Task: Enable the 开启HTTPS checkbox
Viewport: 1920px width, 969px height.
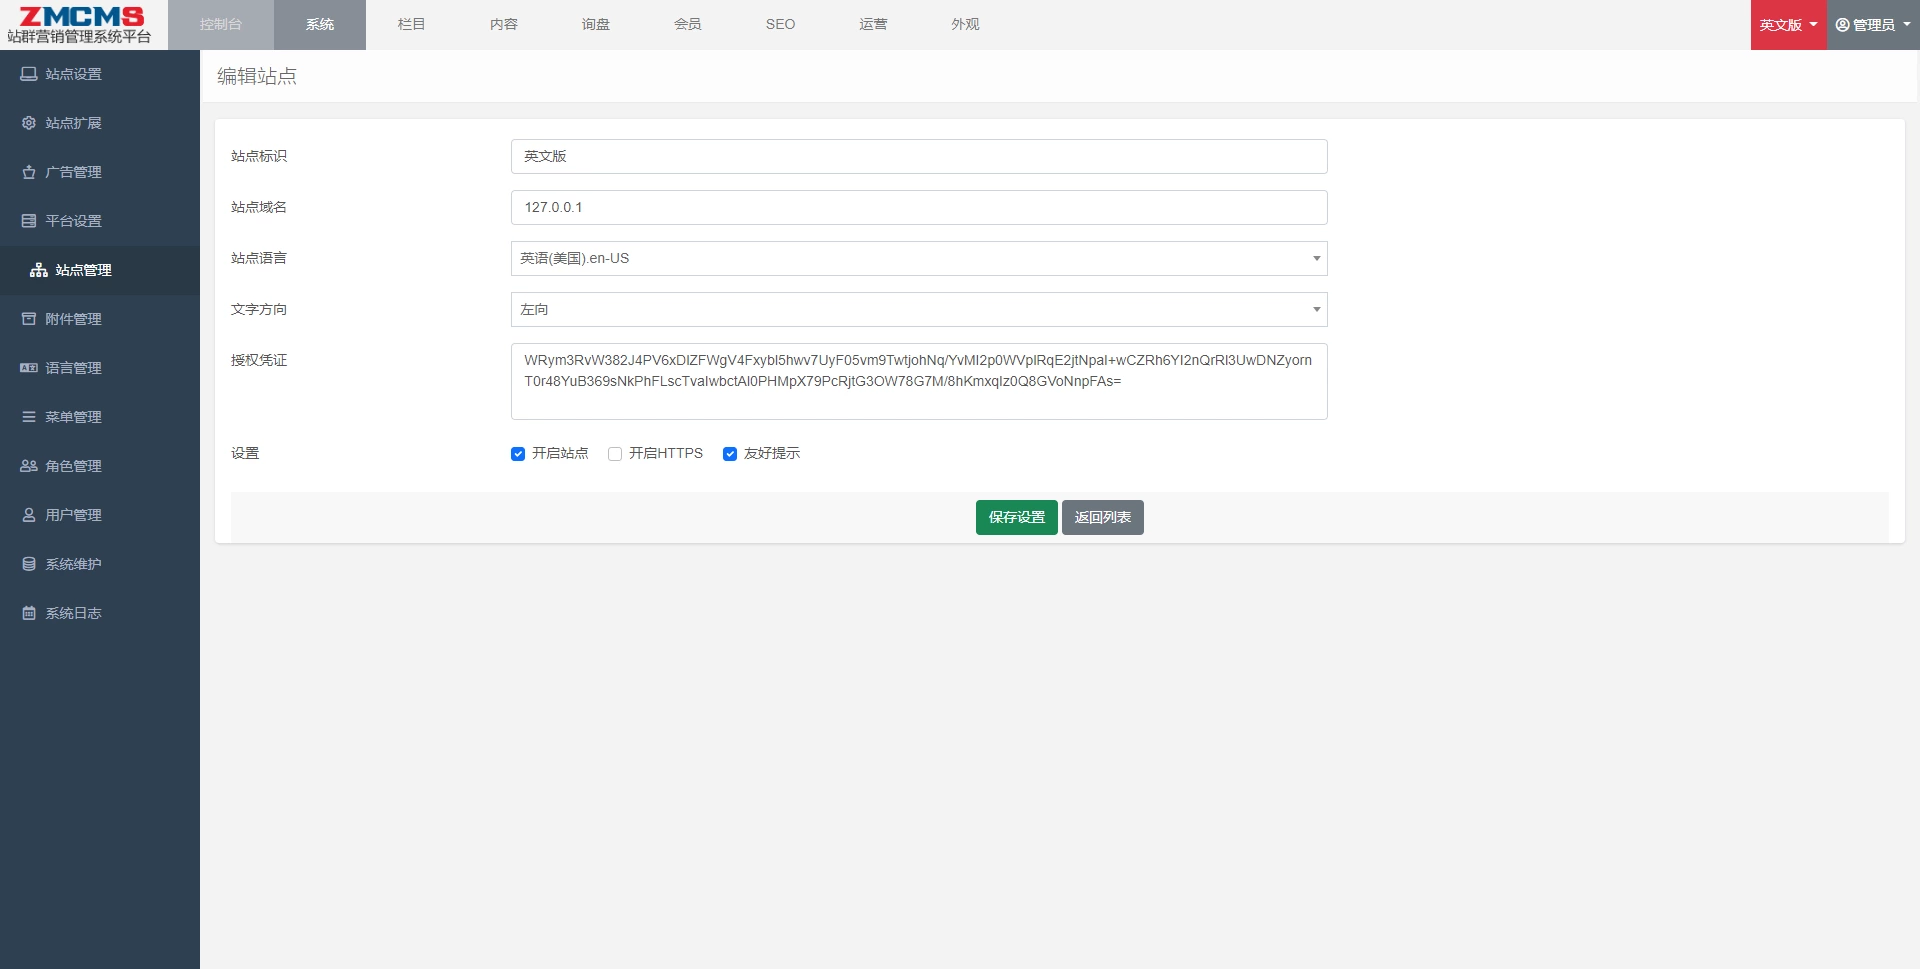Action: 615,454
